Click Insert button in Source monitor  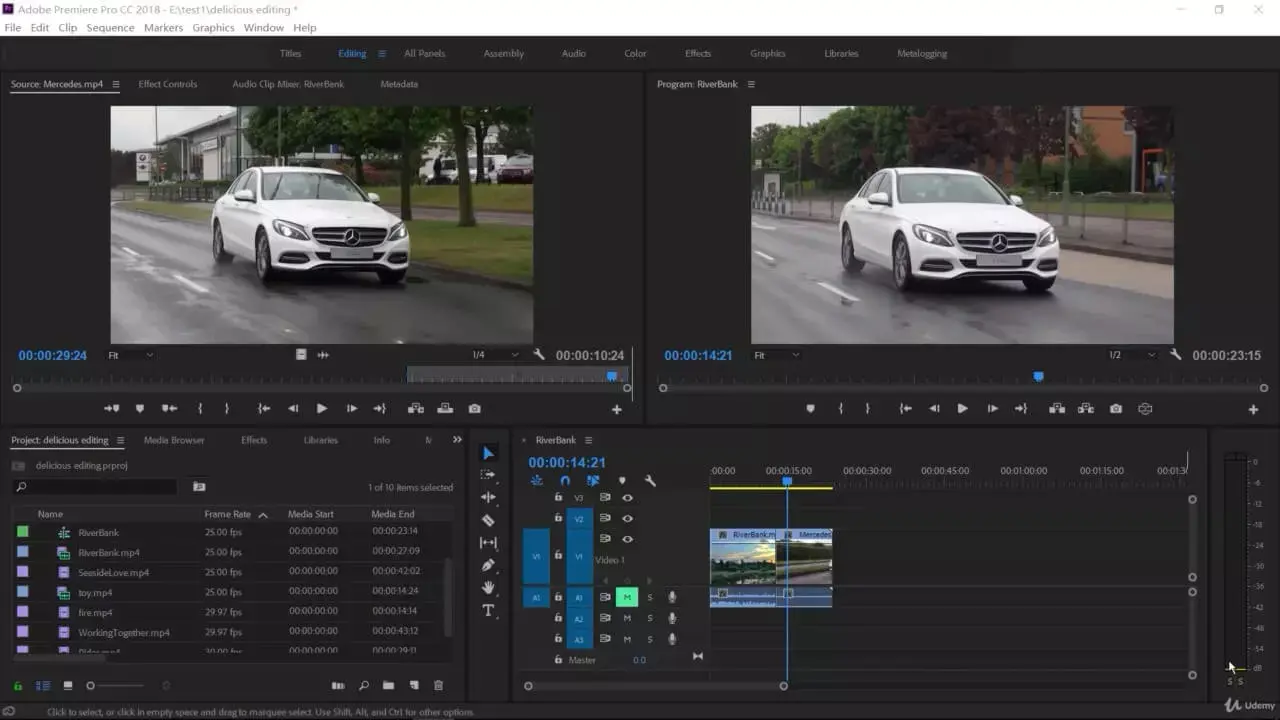click(x=415, y=409)
